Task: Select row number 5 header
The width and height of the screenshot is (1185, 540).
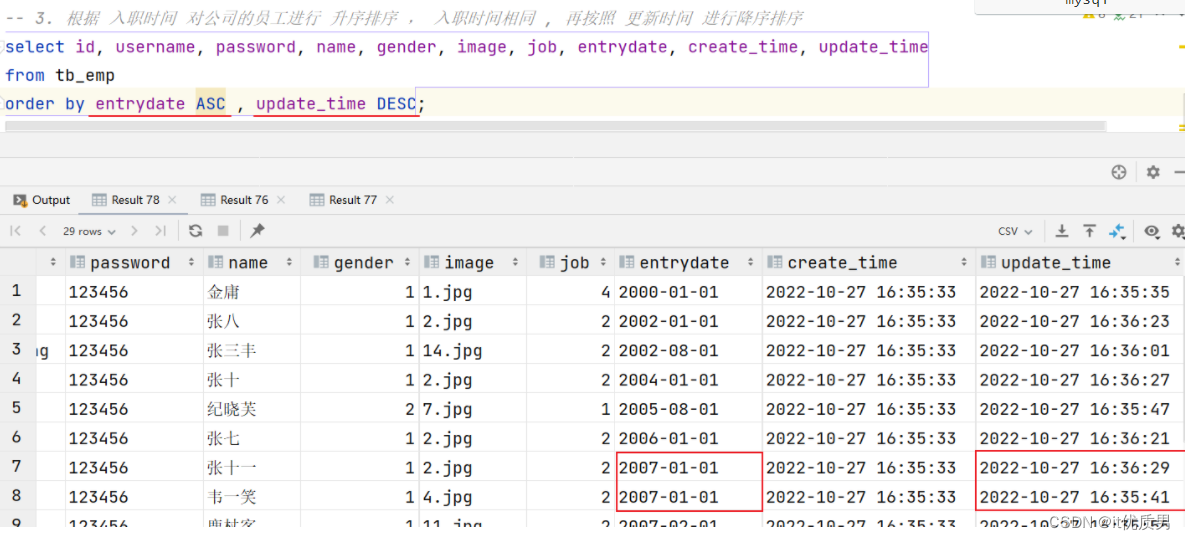Action: click(18, 409)
